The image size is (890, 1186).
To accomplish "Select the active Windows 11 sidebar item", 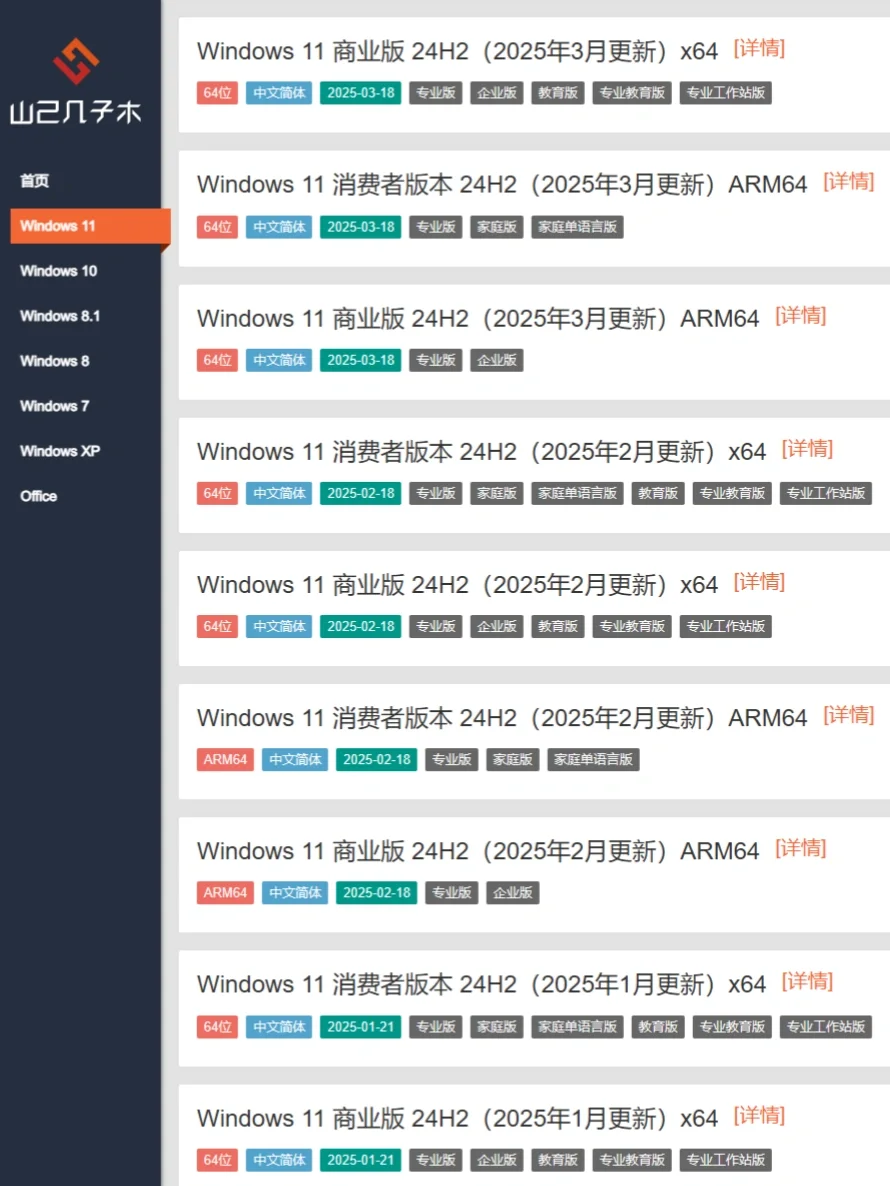I will 60,226.
